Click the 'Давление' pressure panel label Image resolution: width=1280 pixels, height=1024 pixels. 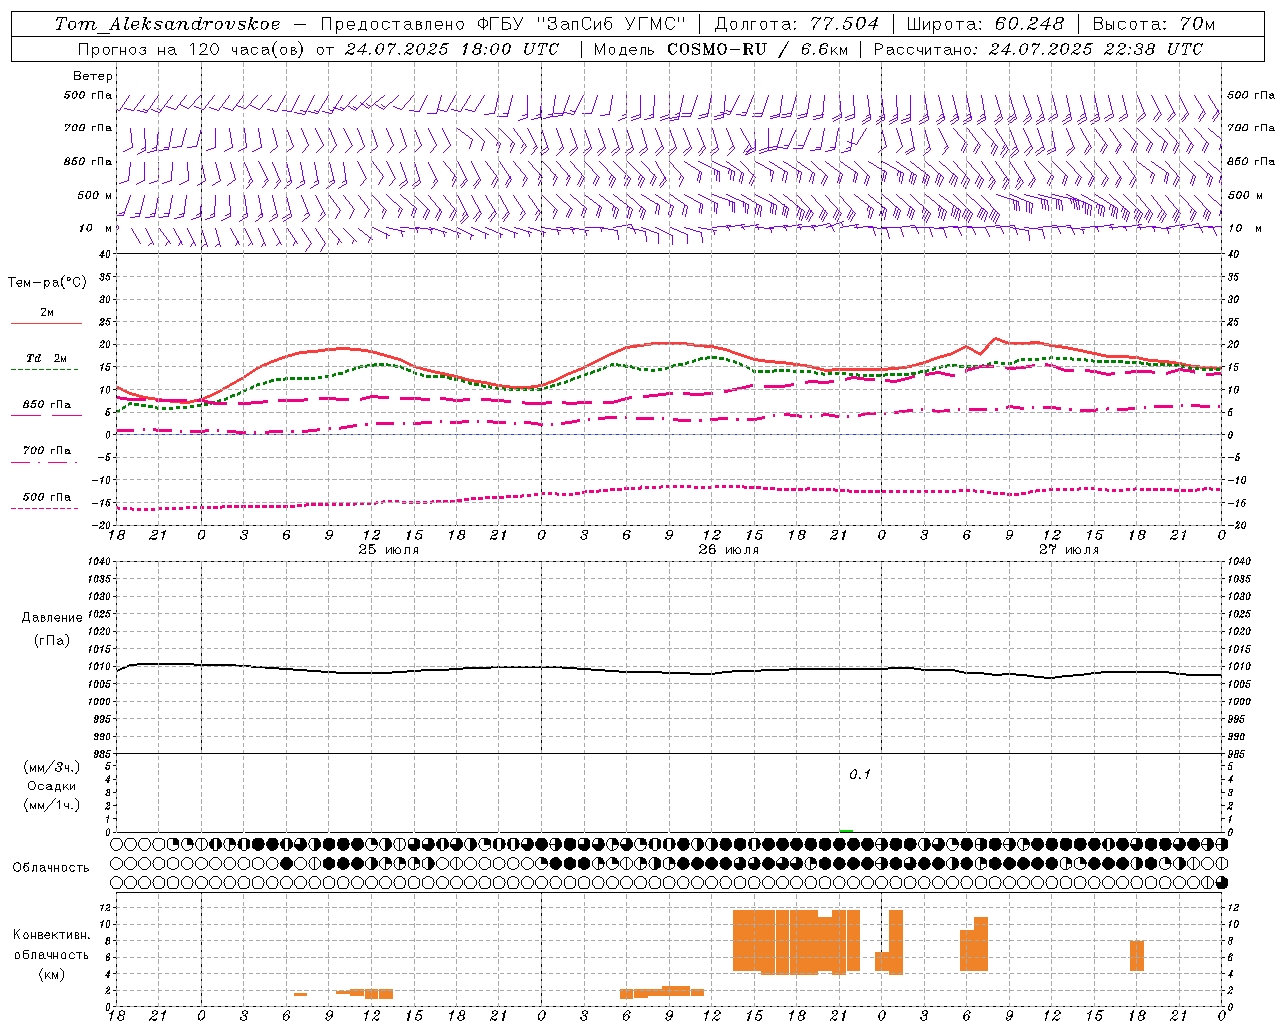(52, 618)
